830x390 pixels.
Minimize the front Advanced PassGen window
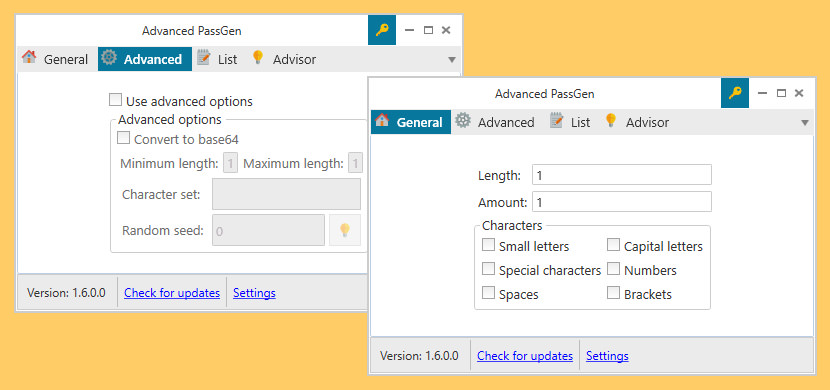click(x=762, y=94)
